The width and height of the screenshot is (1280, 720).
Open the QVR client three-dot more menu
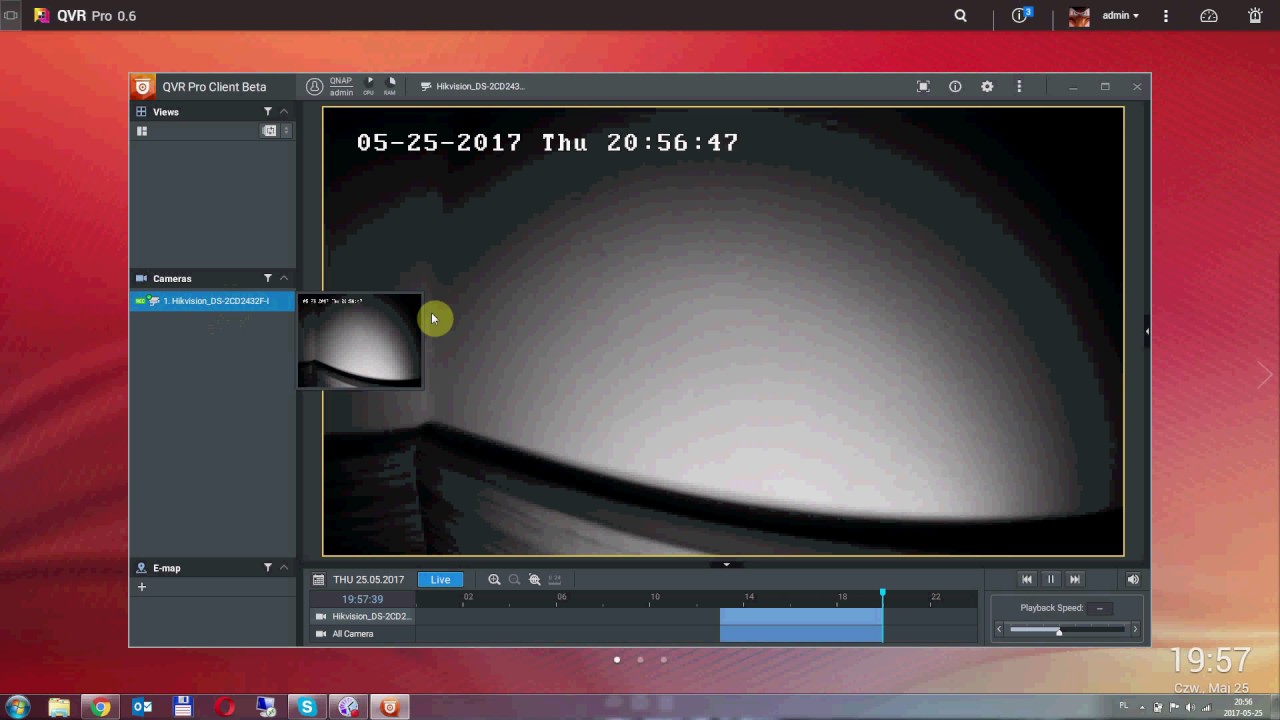pyautogui.click(x=1019, y=87)
